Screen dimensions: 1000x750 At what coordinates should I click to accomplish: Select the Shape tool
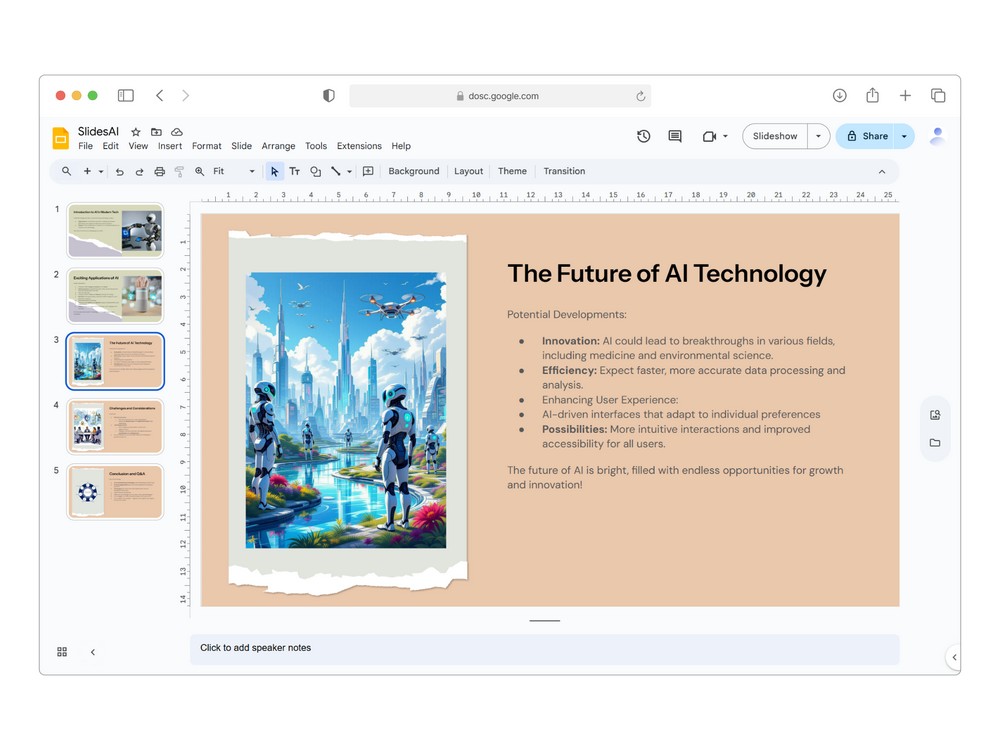316,171
